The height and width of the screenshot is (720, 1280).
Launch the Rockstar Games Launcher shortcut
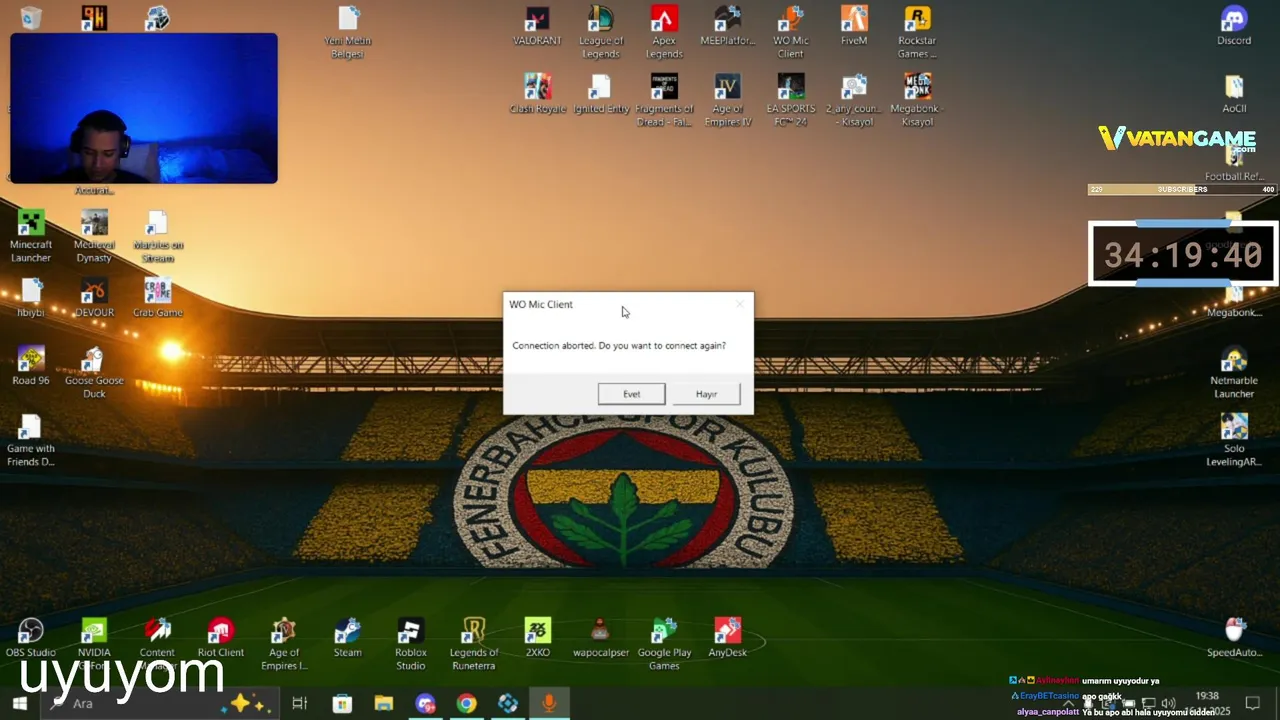coord(917,33)
